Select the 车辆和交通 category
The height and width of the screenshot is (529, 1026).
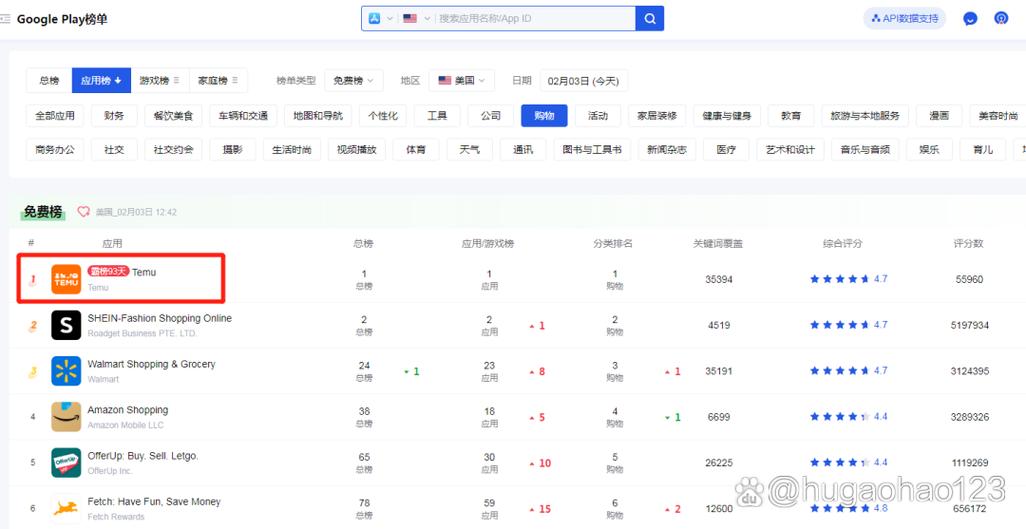(243, 116)
